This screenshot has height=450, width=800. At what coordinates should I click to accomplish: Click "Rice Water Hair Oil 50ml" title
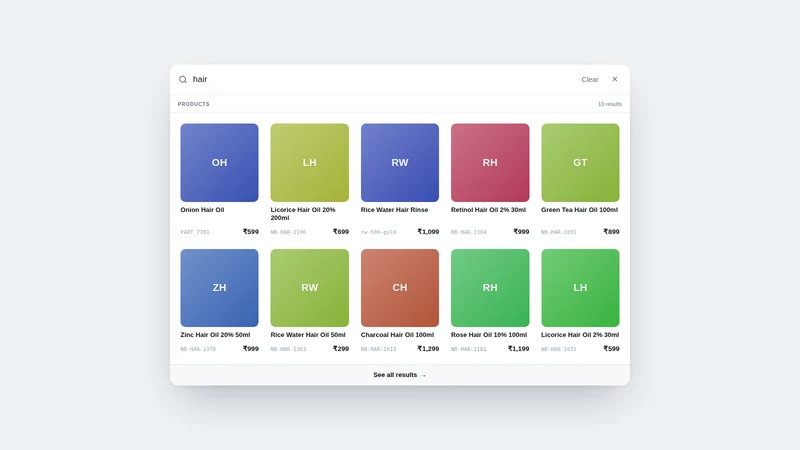pos(308,335)
